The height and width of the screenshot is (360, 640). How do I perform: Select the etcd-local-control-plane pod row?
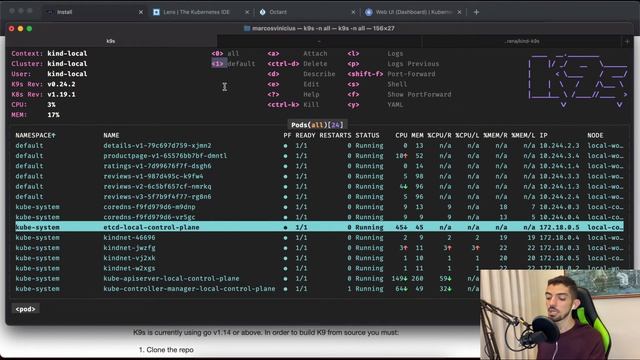coord(319,227)
